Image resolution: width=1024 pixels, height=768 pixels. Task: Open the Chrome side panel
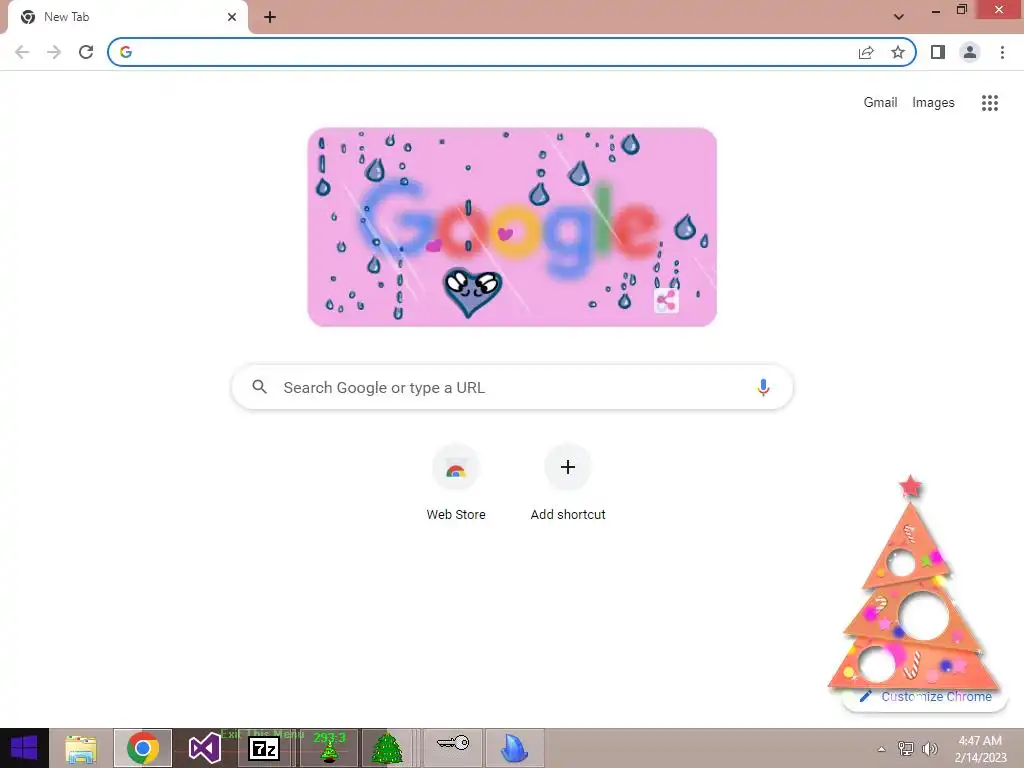pyautogui.click(x=938, y=52)
